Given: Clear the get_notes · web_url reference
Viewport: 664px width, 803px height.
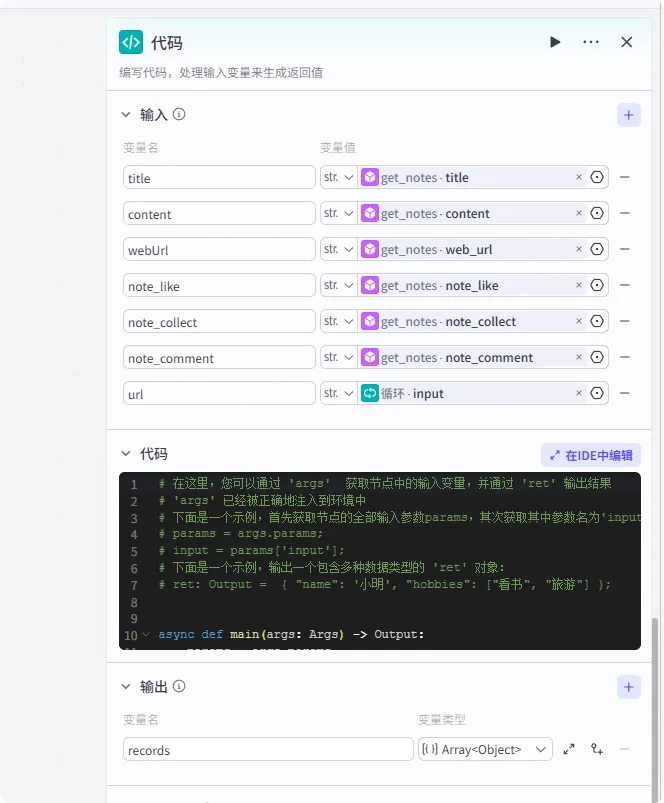Looking at the screenshot, I should click(x=579, y=249).
